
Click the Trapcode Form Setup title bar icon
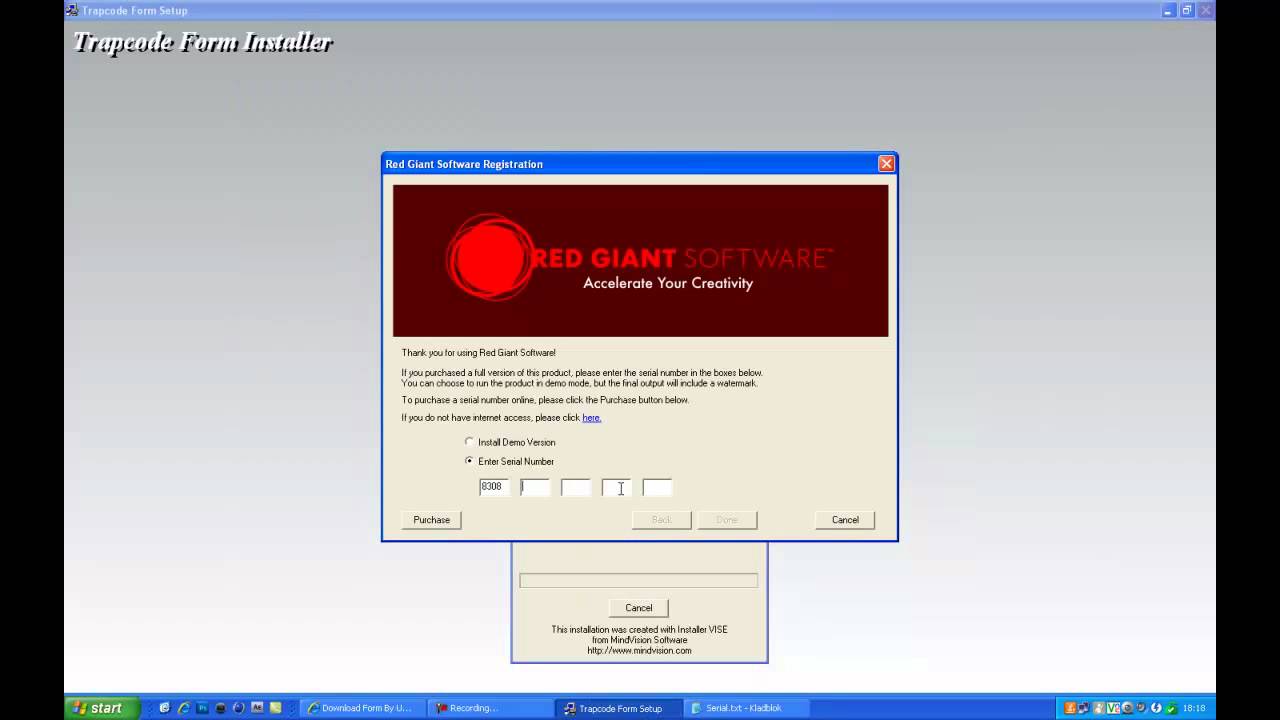pos(72,10)
